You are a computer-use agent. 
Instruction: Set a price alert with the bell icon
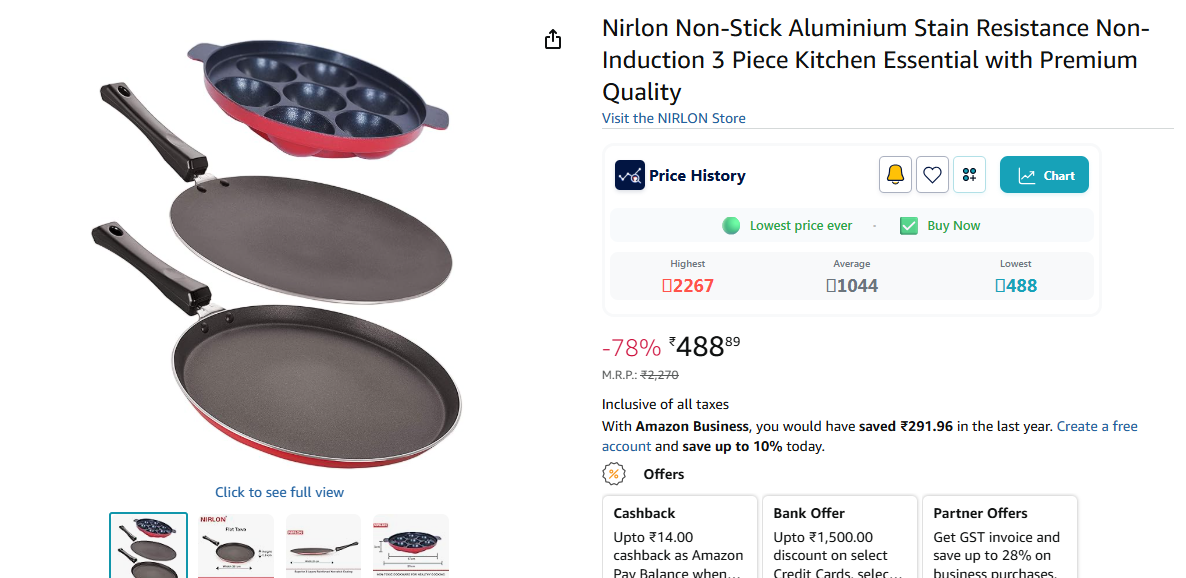click(895, 175)
